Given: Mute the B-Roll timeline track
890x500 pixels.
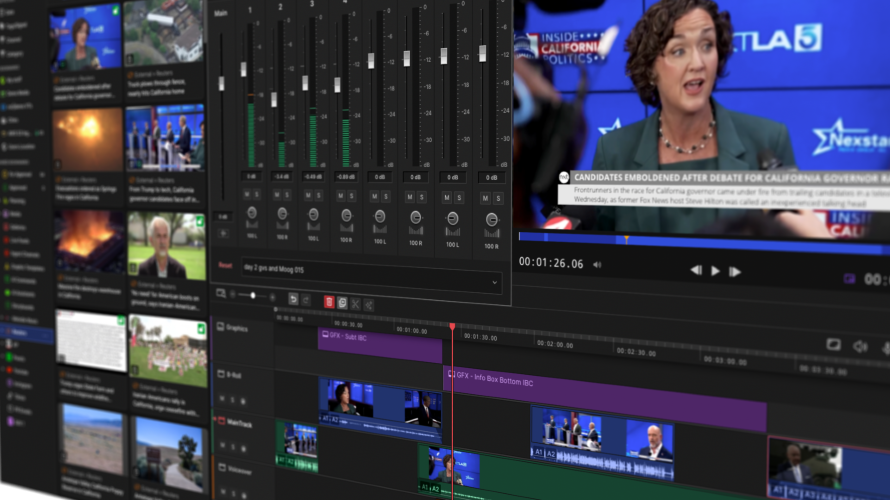Looking at the screenshot, I should point(222,399).
